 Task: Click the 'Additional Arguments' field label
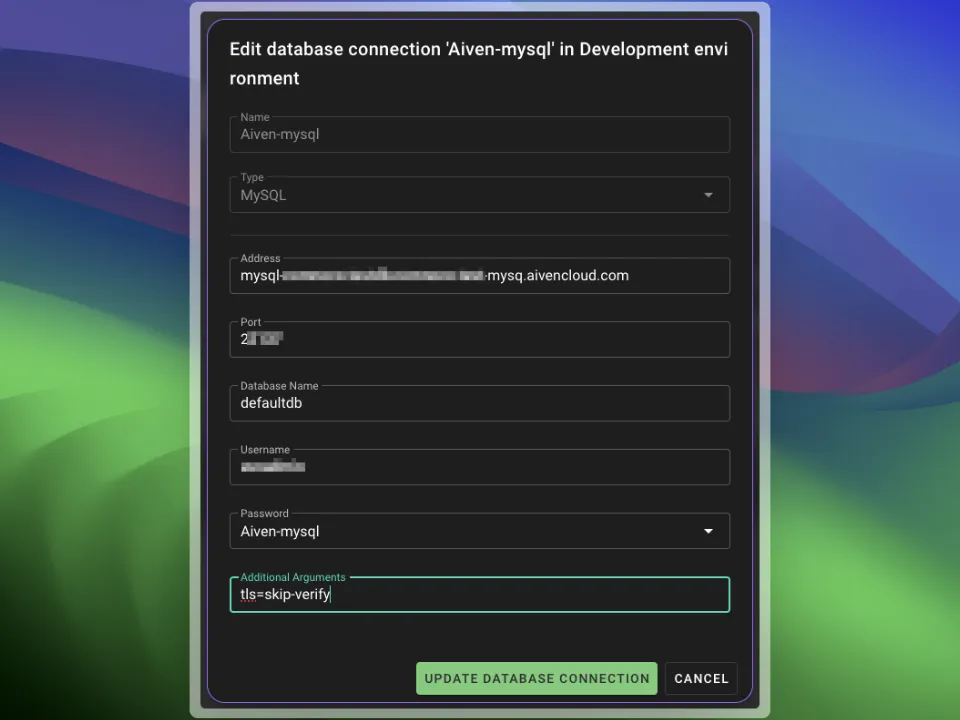click(293, 577)
